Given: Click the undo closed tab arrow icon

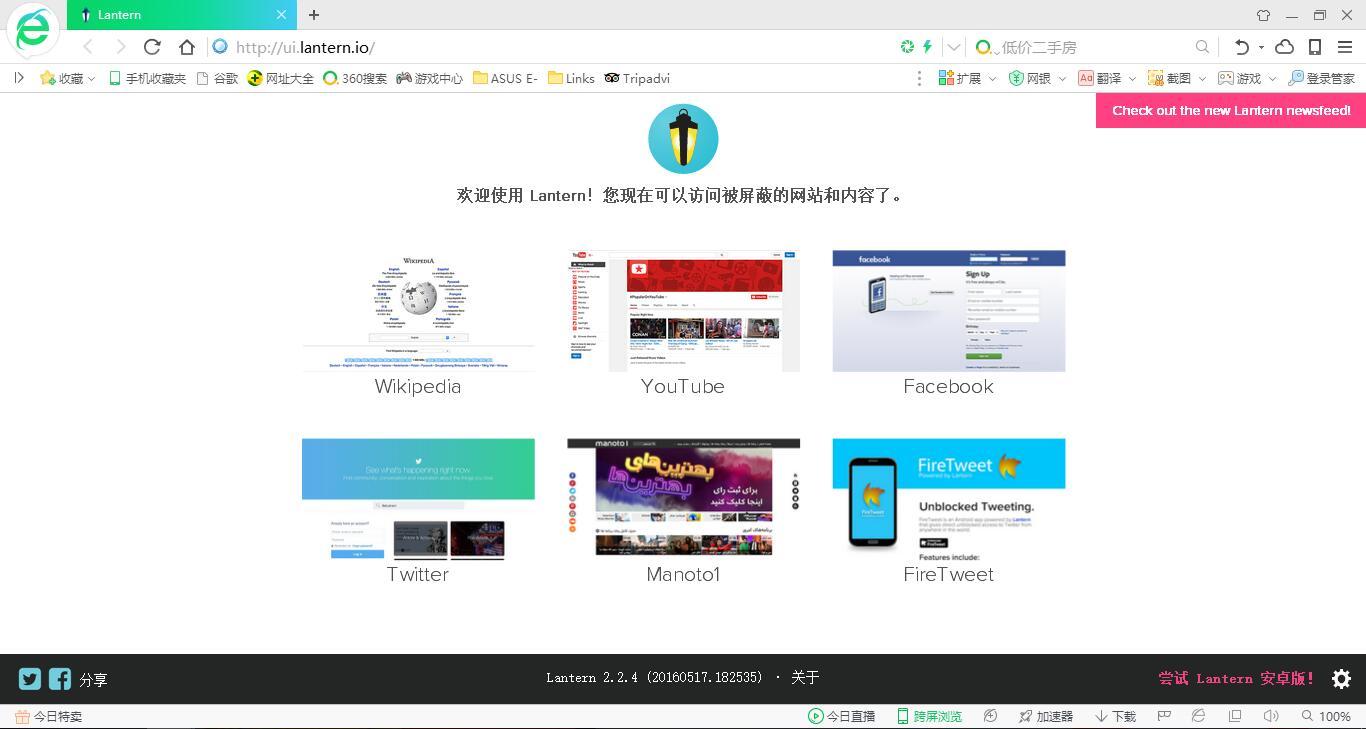Looking at the screenshot, I should (x=1241, y=47).
